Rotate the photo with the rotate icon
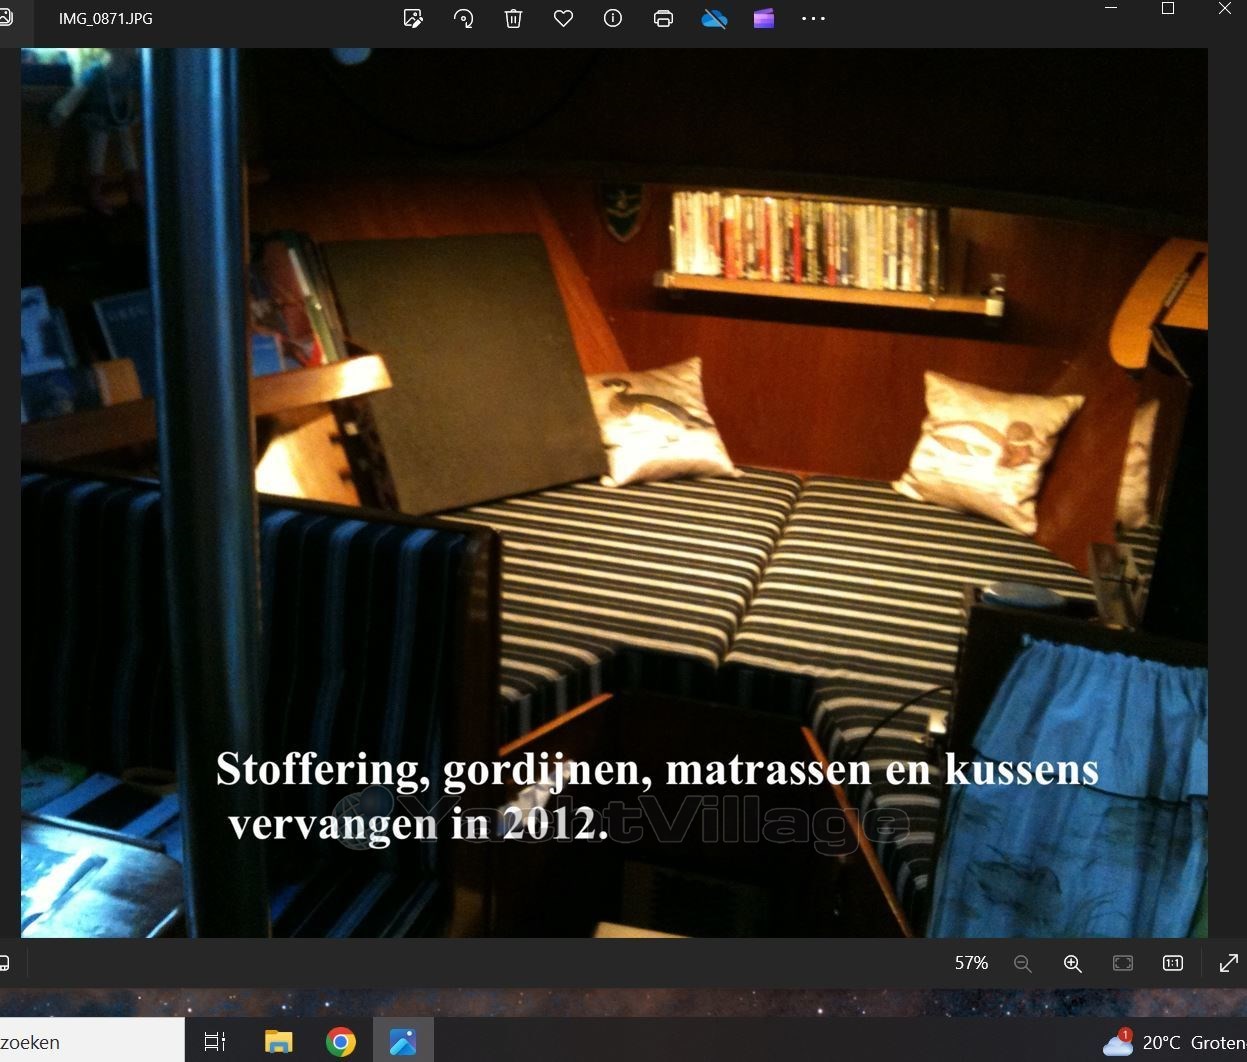The image size is (1247, 1062). [x=463, y=18]
